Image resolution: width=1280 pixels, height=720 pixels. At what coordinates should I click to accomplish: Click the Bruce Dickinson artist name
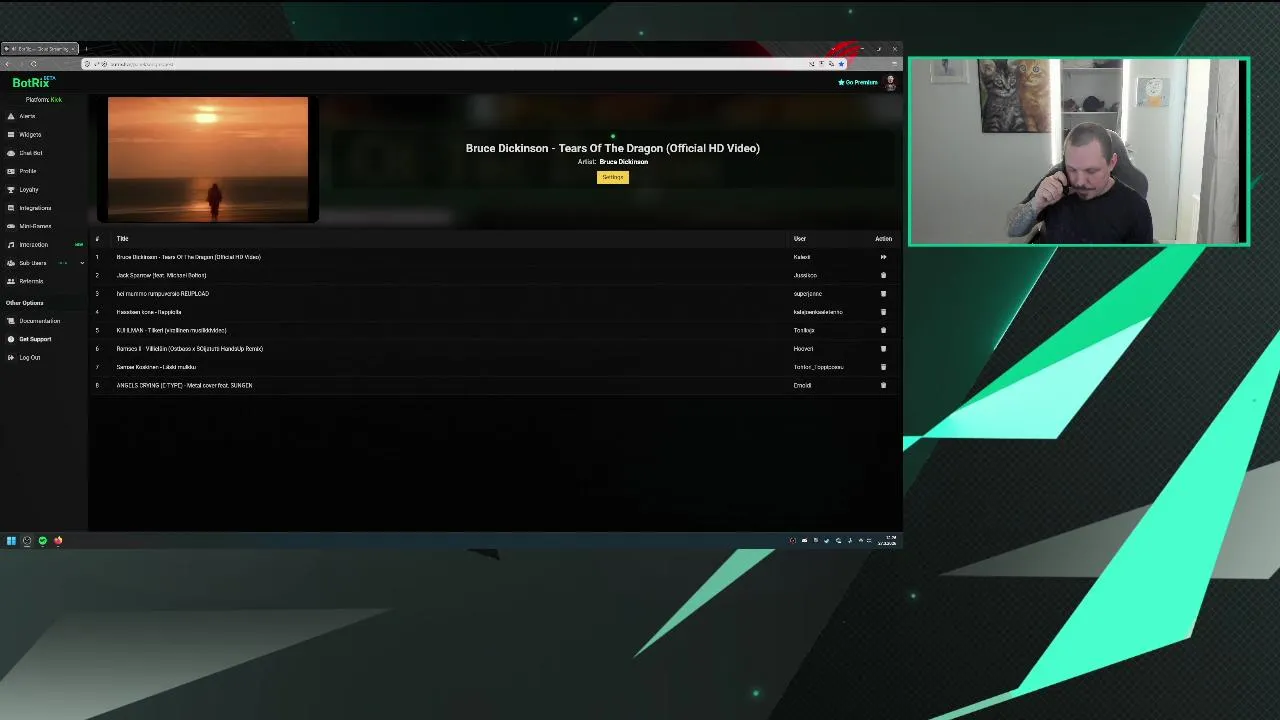pyautogui.click(x=624, y=162)
